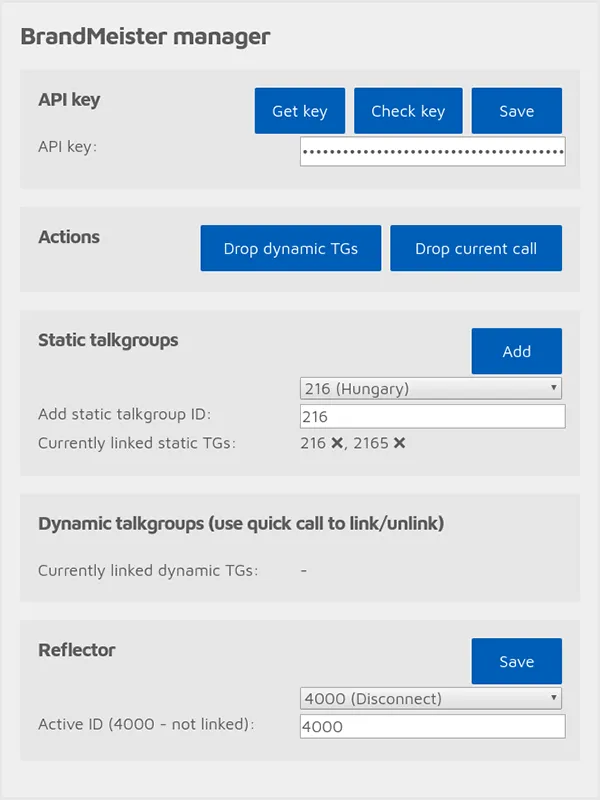Open the 216 (Hungary) talkgroup dropdown
The width and height of the screenshot is (600, 800).
(x=431, y=388)
